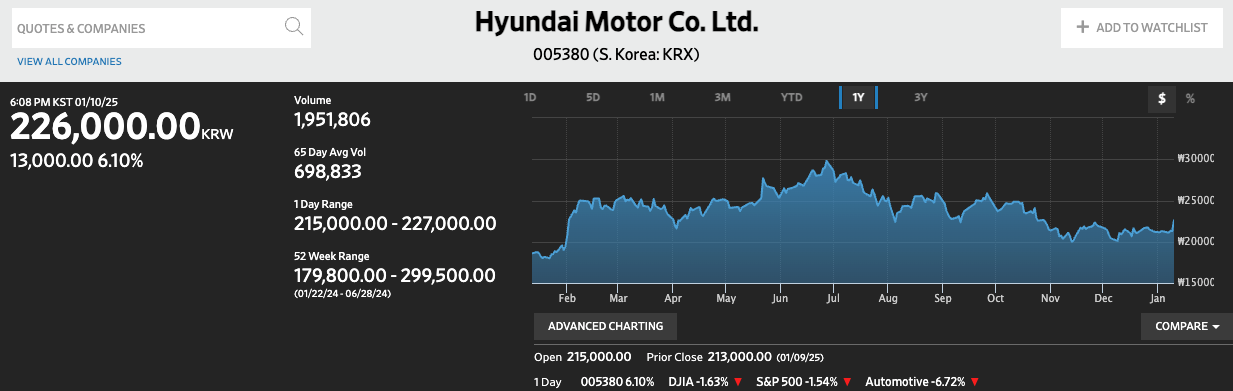This screenshot has height=391, width=1233.
Task: Click the 005380 (S. Korea: KRX) ticker text
Action: (615, 54)
